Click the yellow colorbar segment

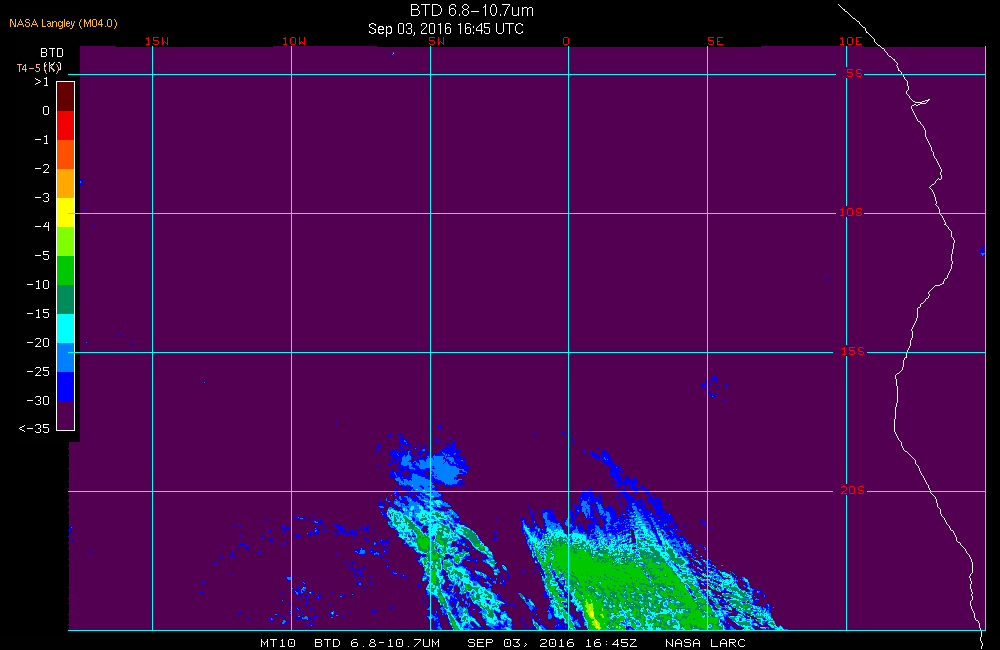[66, 212]
